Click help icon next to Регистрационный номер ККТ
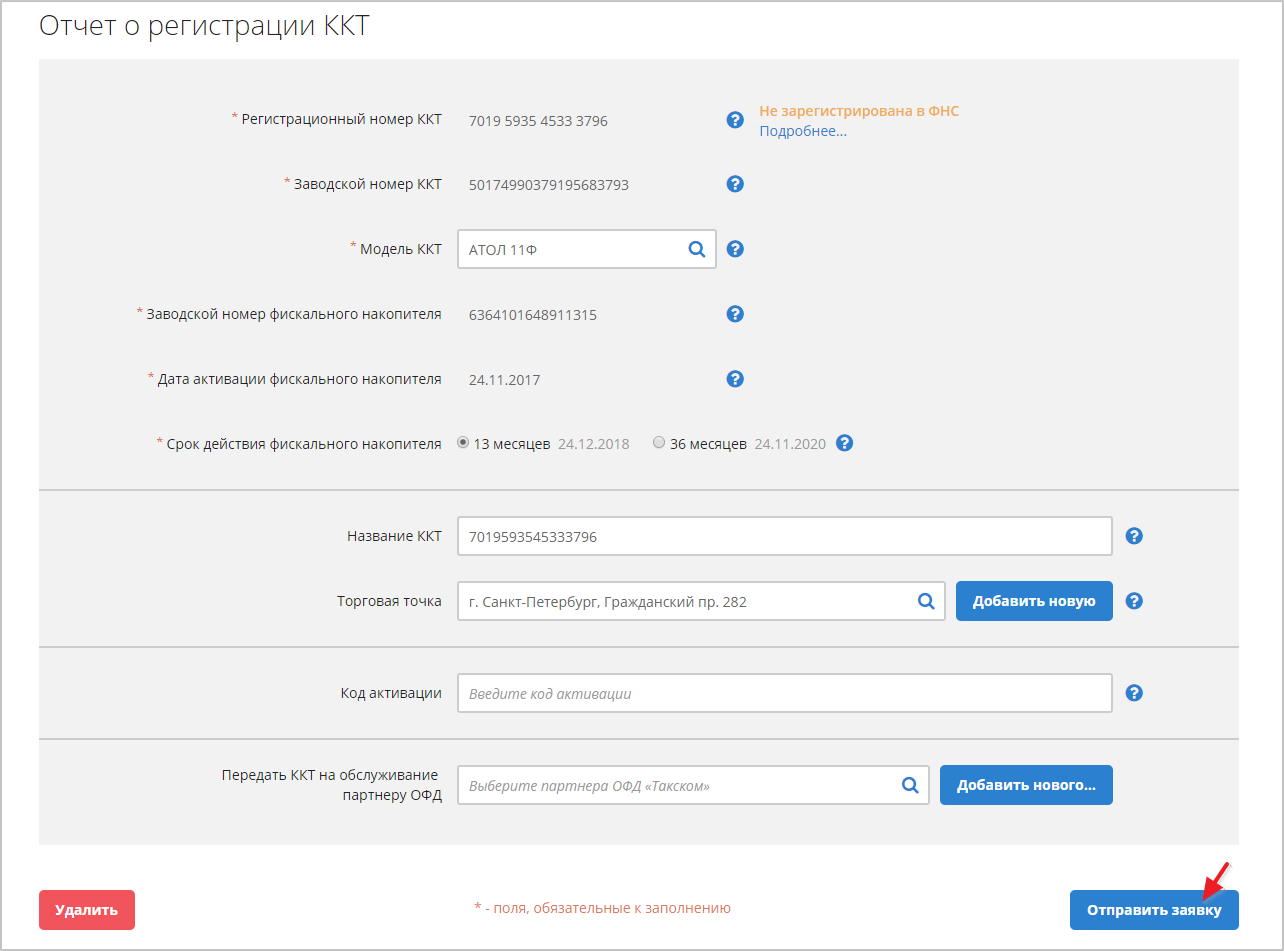Viewport: 1284px width, 951px height. point(735,120)
